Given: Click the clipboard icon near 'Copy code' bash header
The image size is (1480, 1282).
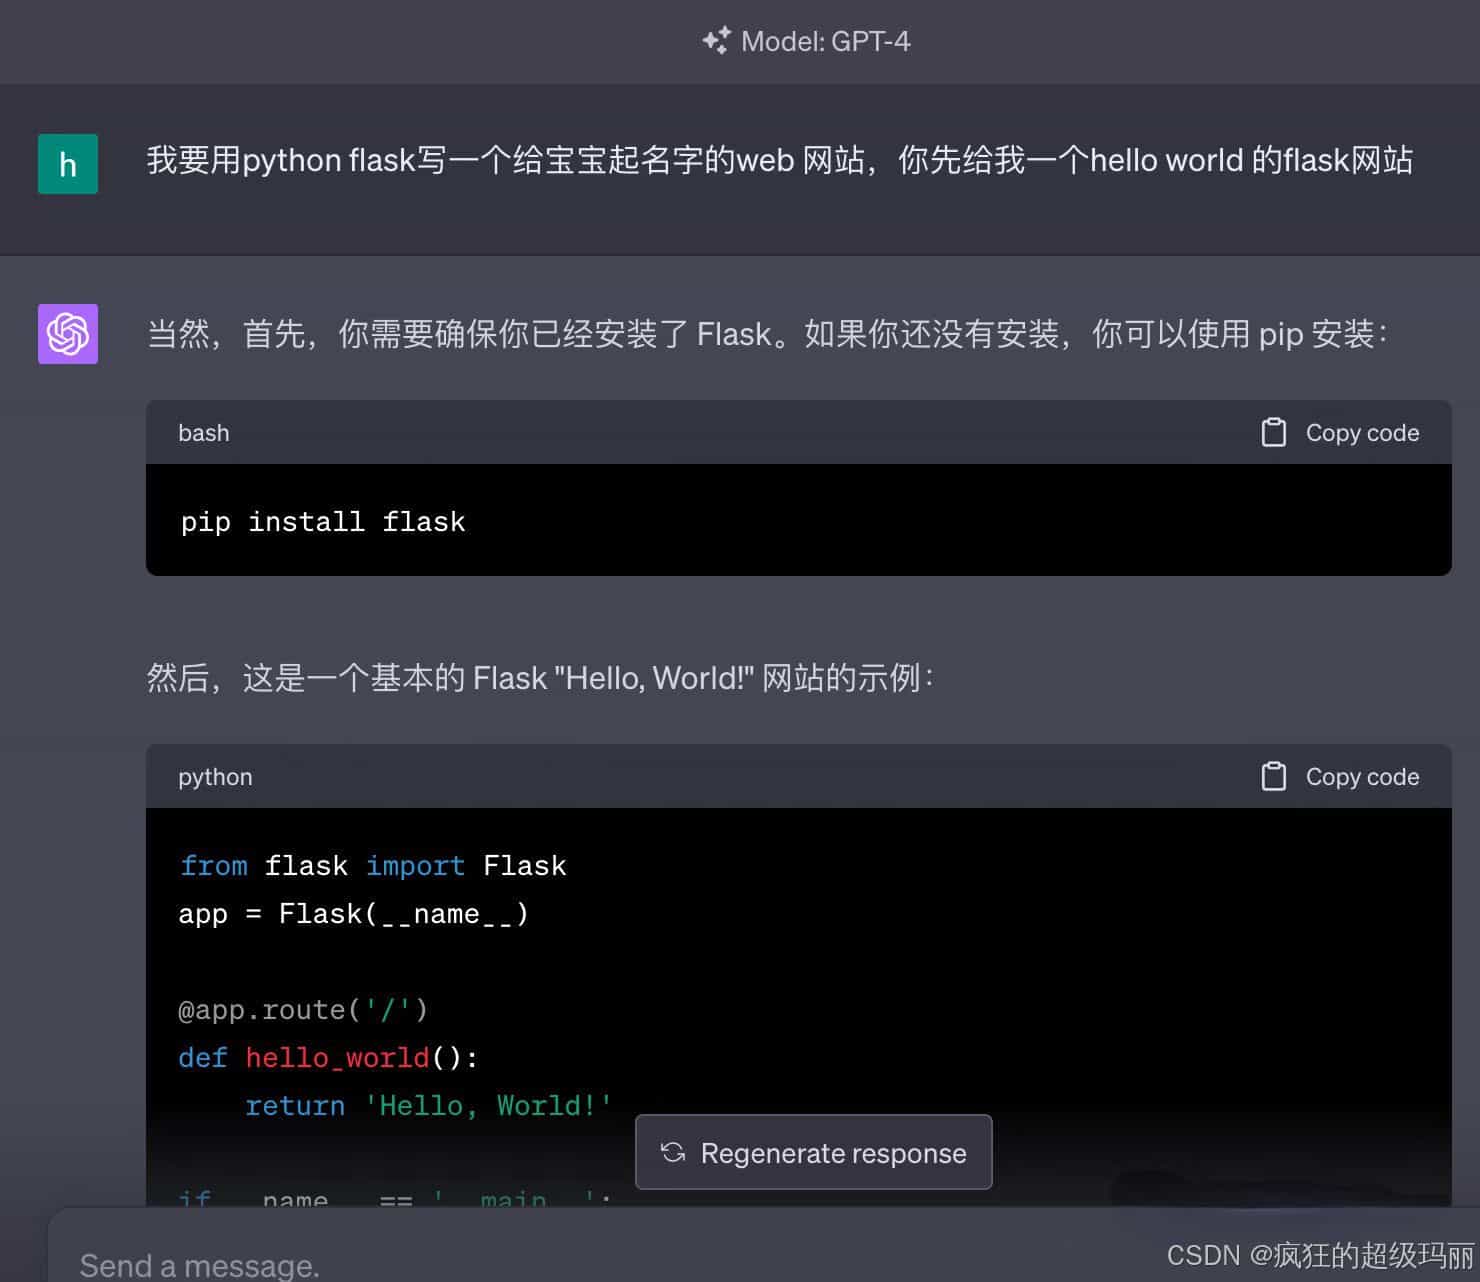Looking at the screenshot, I should coord(1274,432).
